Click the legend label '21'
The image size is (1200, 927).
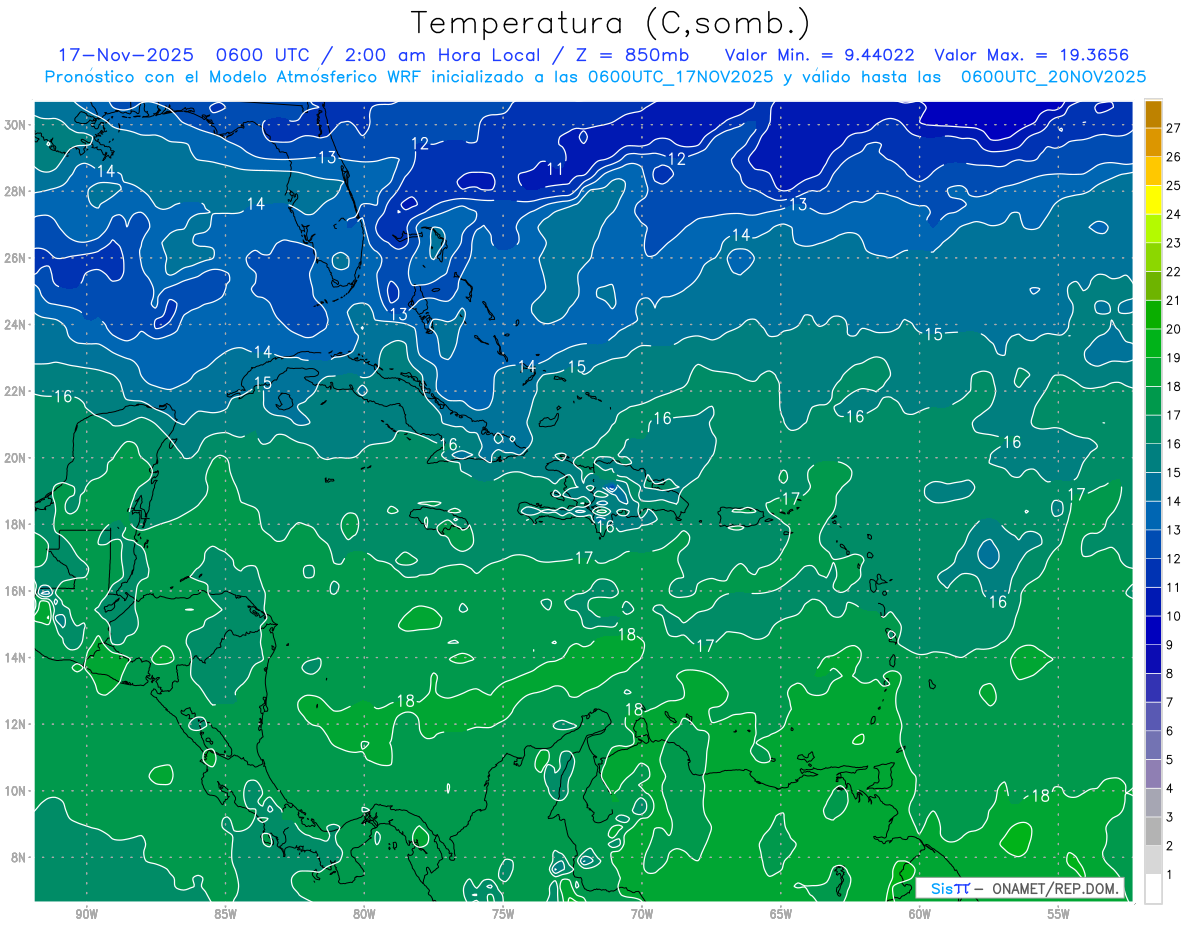pyautogui.click(x=1174, y=300)
